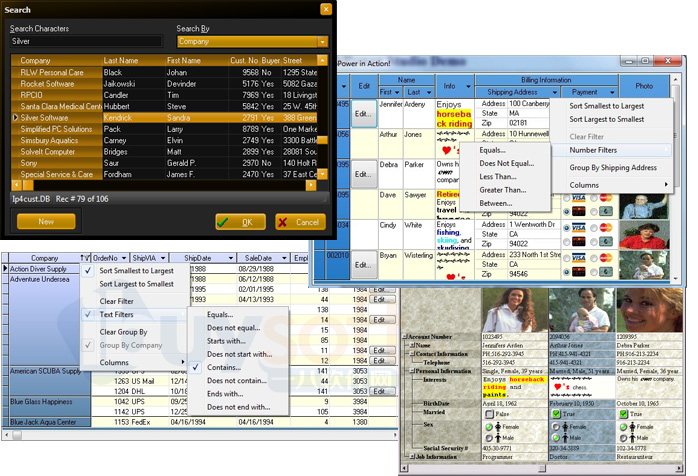Open the ShipDate column dropdown arrow

point(231,258)
